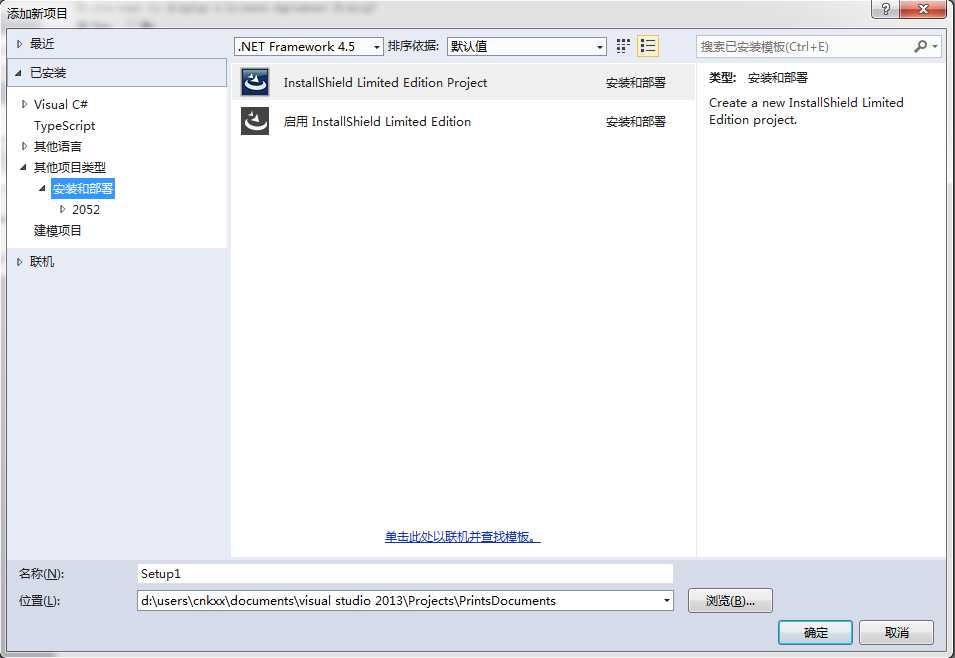
Task: Select the Visual C# label
Action: [x=61, y=105]
